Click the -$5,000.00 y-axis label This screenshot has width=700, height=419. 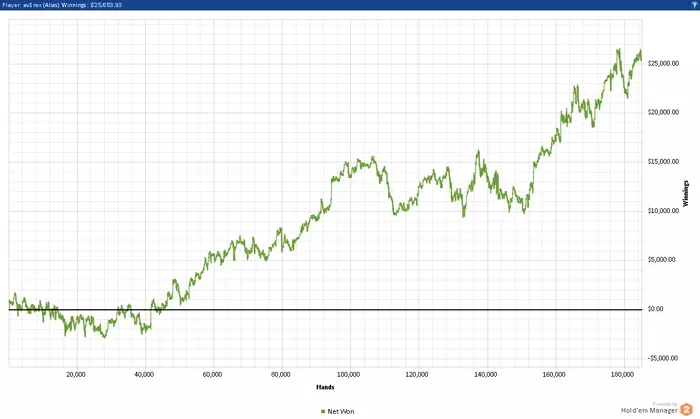[x=663, y=358]
